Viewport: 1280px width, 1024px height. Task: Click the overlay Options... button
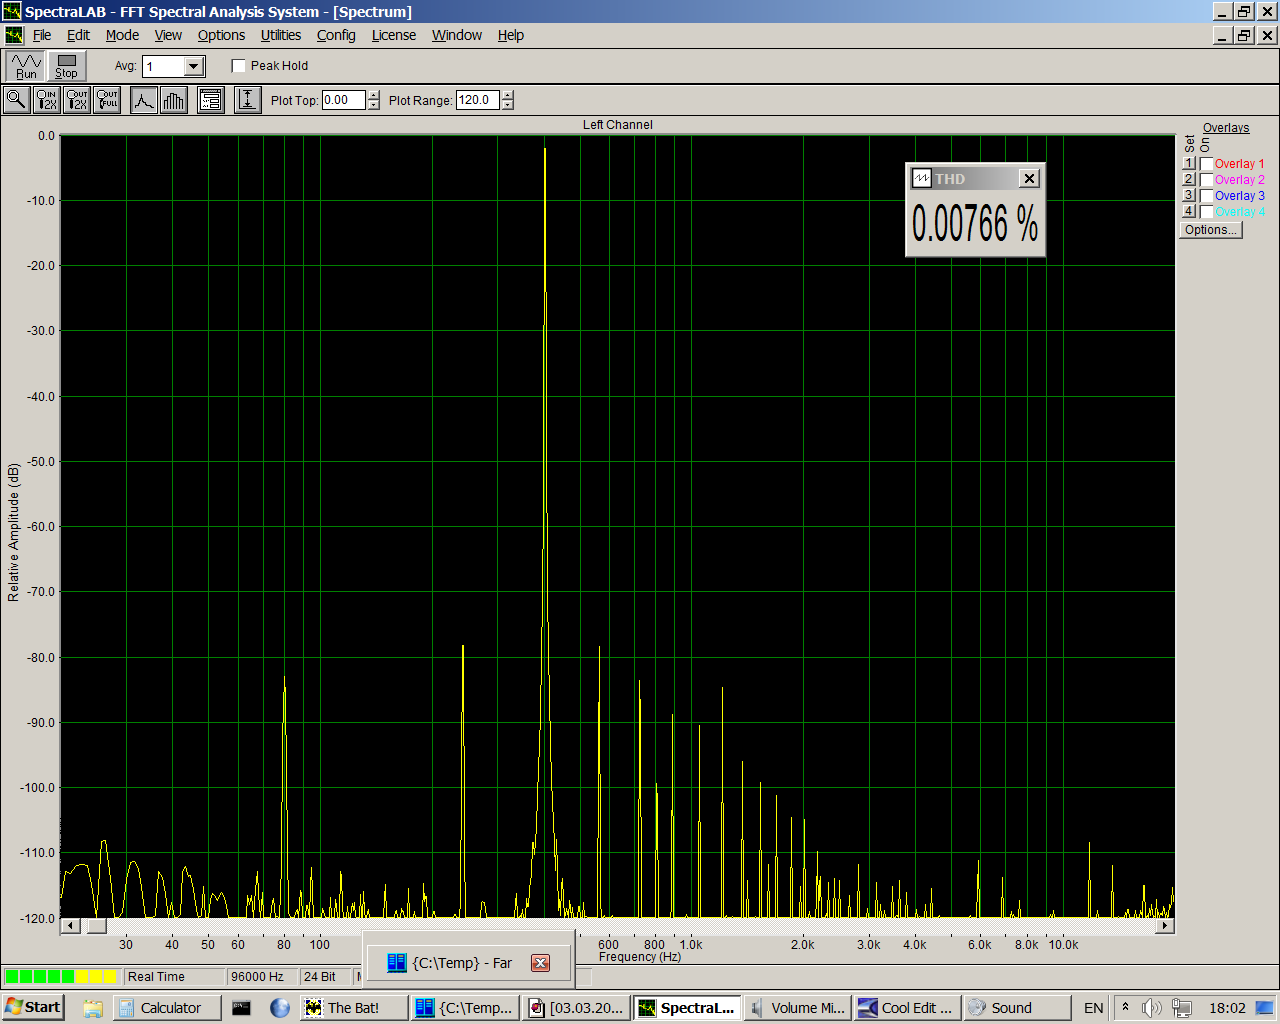1210,230
